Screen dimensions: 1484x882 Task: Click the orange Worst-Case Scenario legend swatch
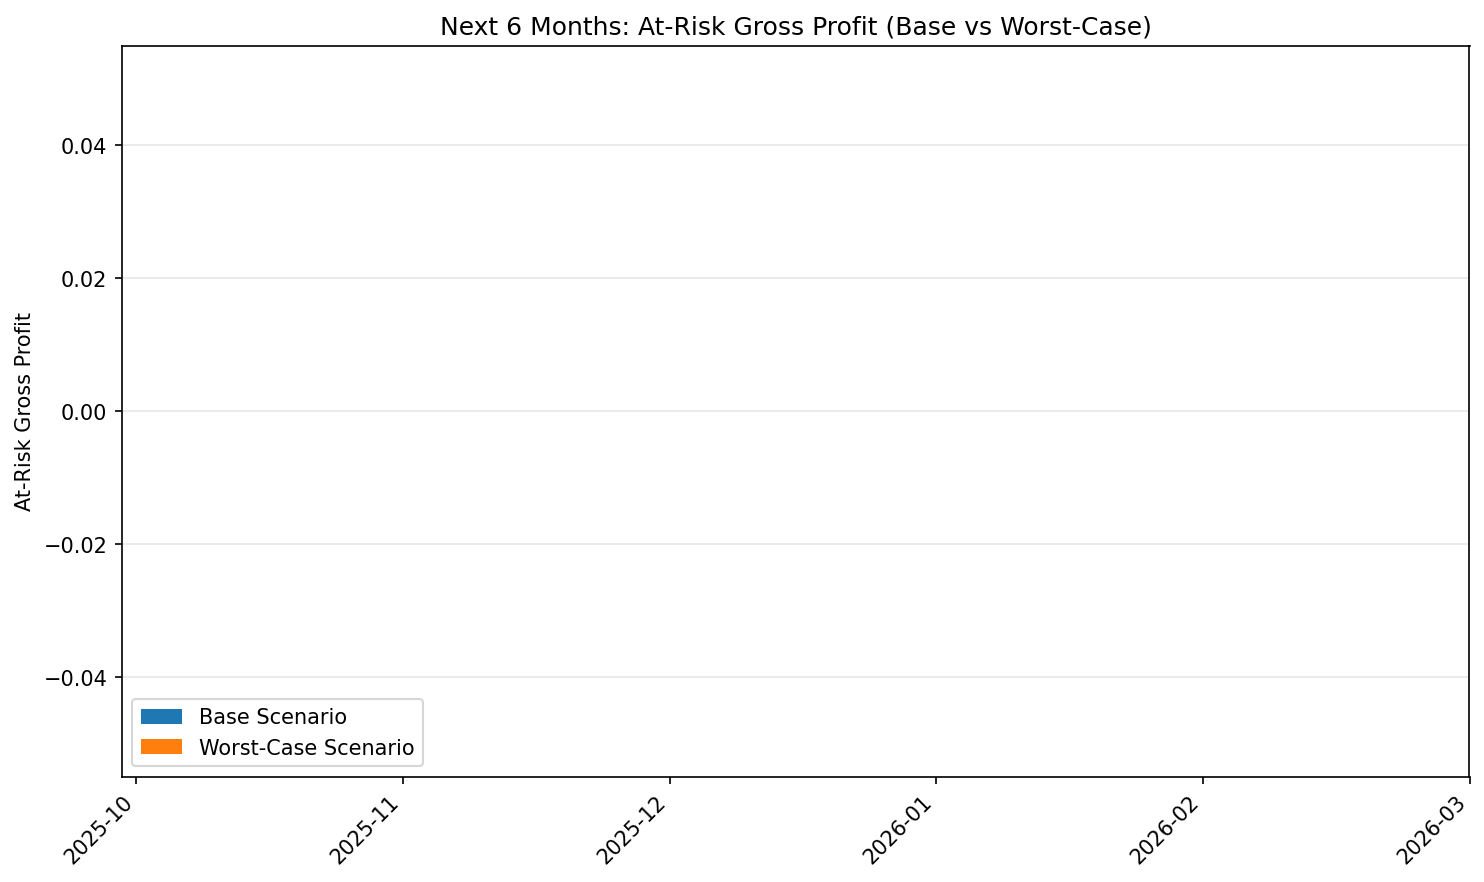click(163, 747)
